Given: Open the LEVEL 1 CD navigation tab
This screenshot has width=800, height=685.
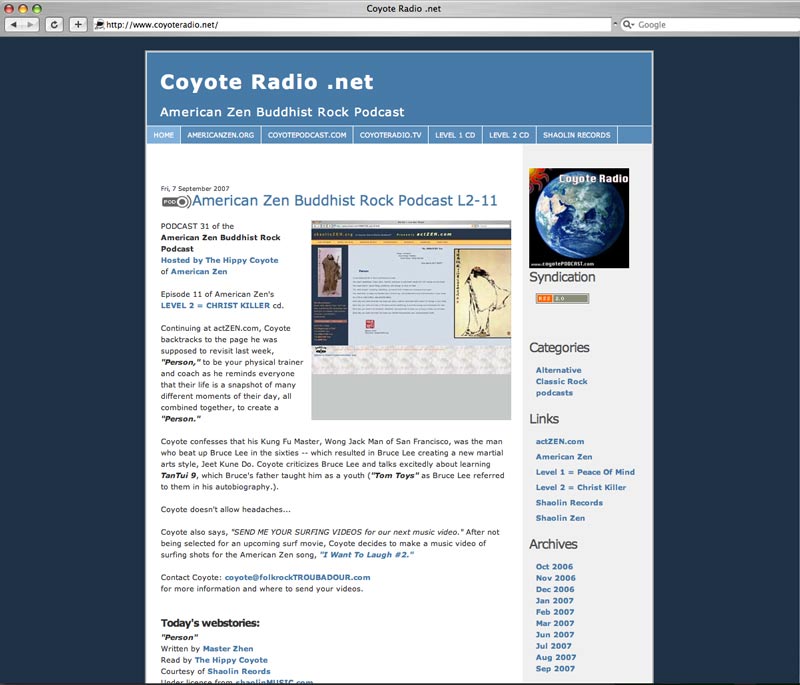Looking at the screenshot, I should [455, 135].
